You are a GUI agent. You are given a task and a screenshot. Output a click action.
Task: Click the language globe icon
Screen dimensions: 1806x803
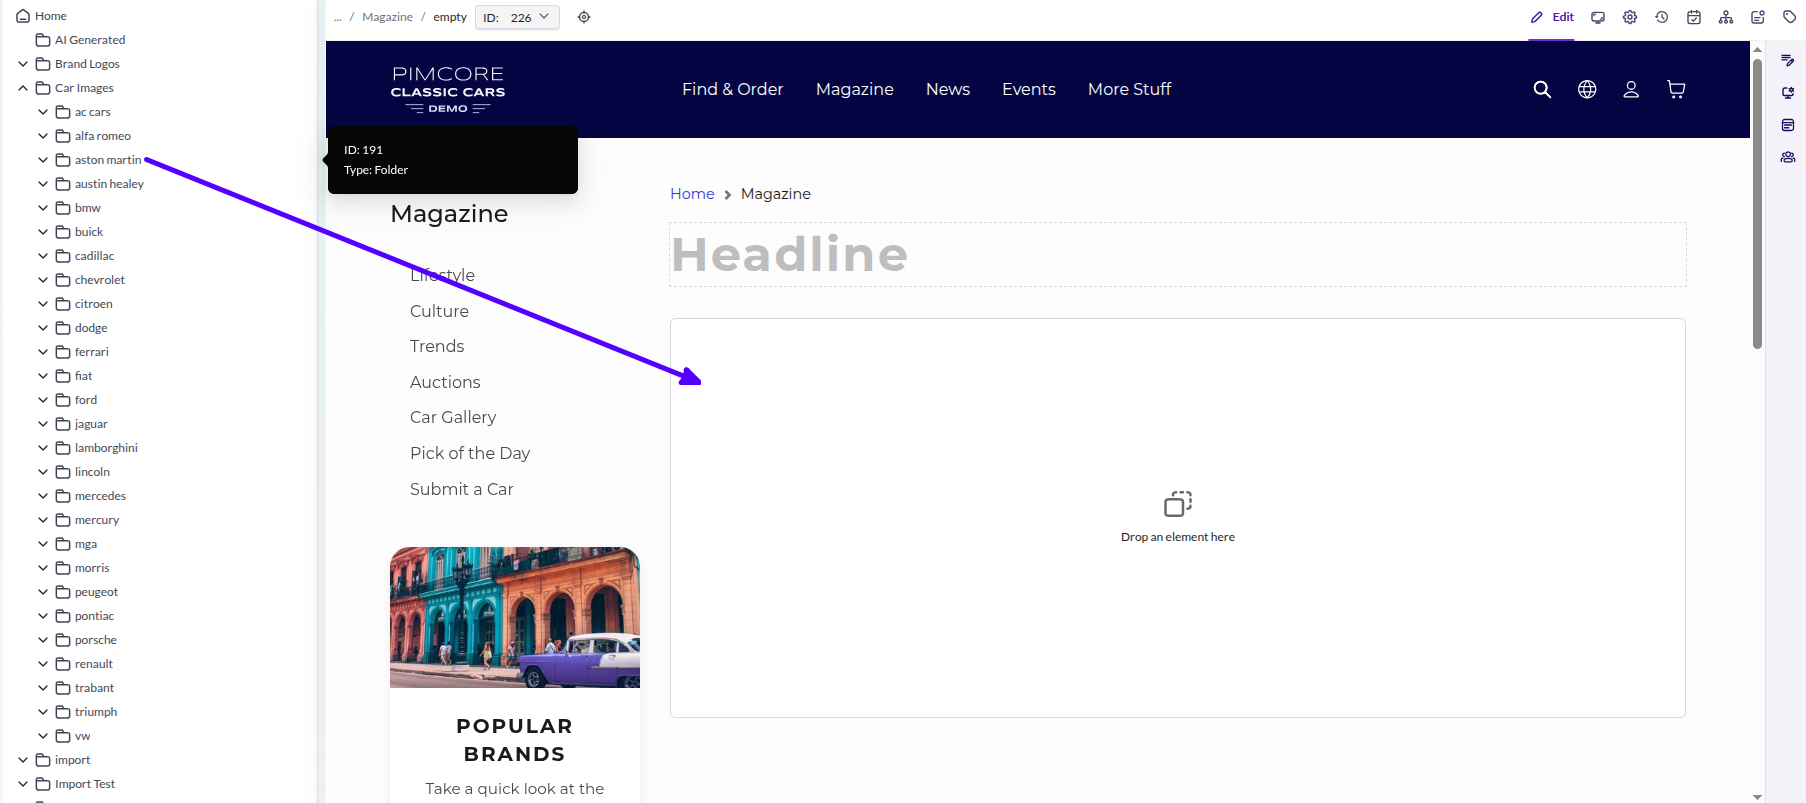tap(1587, 89)
